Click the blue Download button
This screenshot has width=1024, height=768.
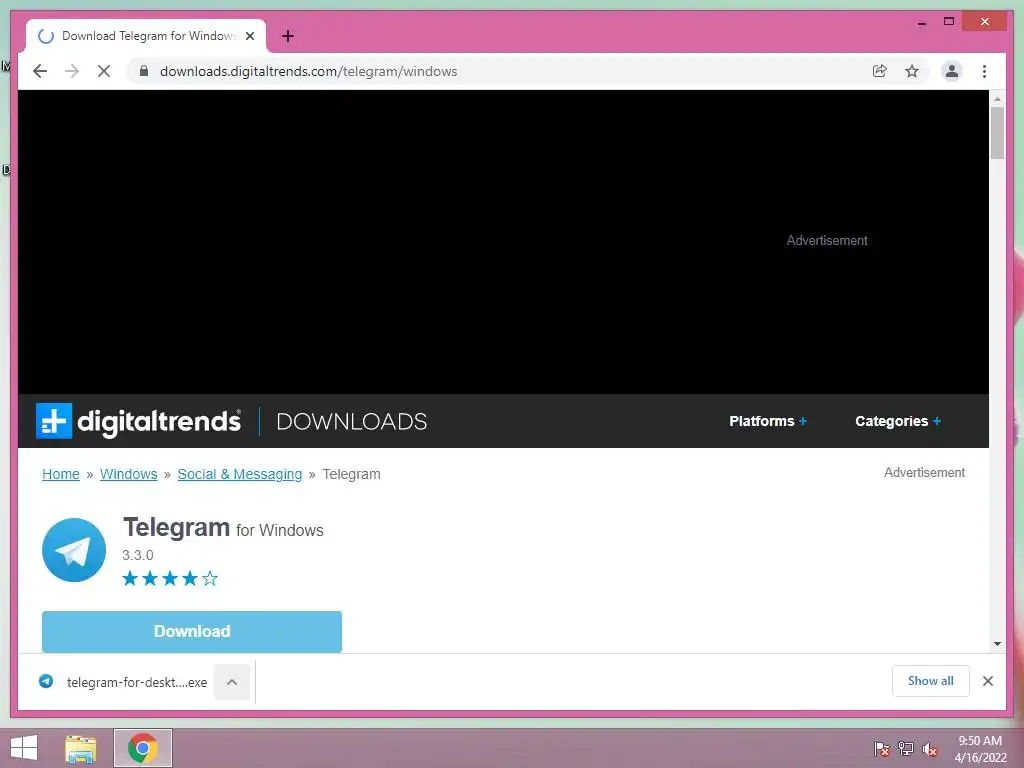pyautogui.click(x=192, y=632)
